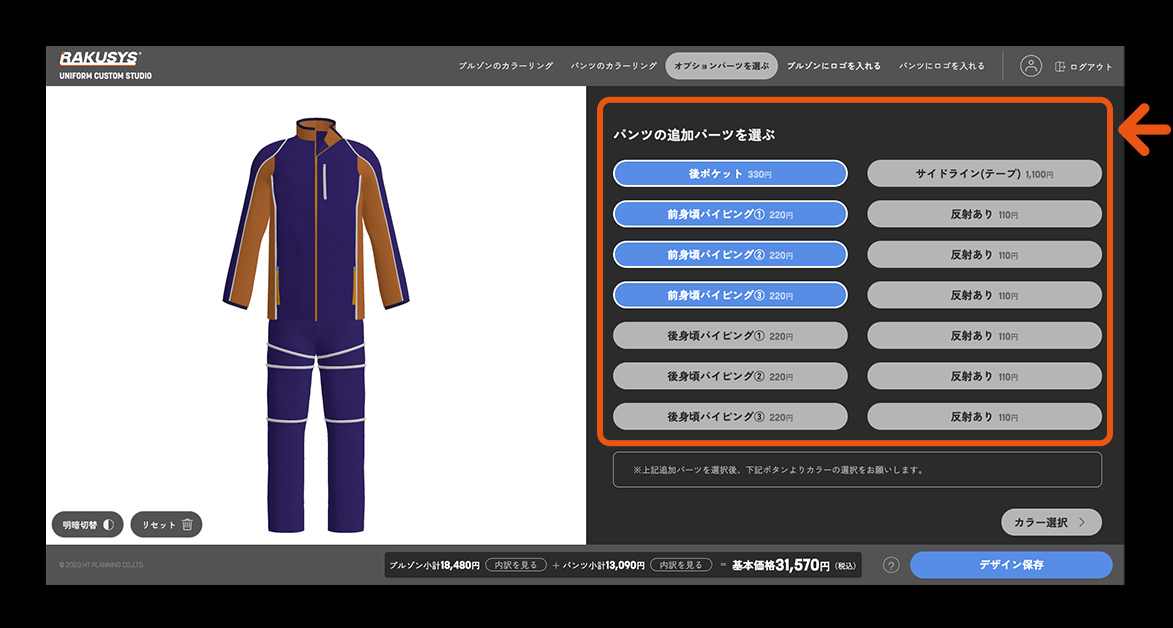The height and width of the screenshot is (628, 1173).
Task: Open ブルゾンにロゴを入れる tab
Action: (833, 66)
